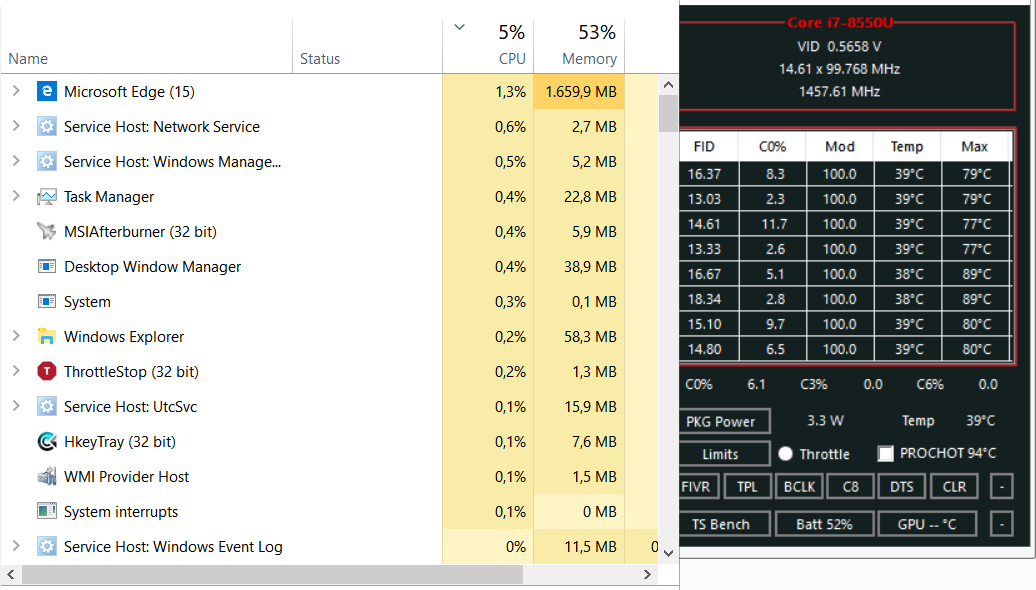Click the Service Host: UtcSvc gear icon
1036x590 pixels.
[x=46, y=406]
